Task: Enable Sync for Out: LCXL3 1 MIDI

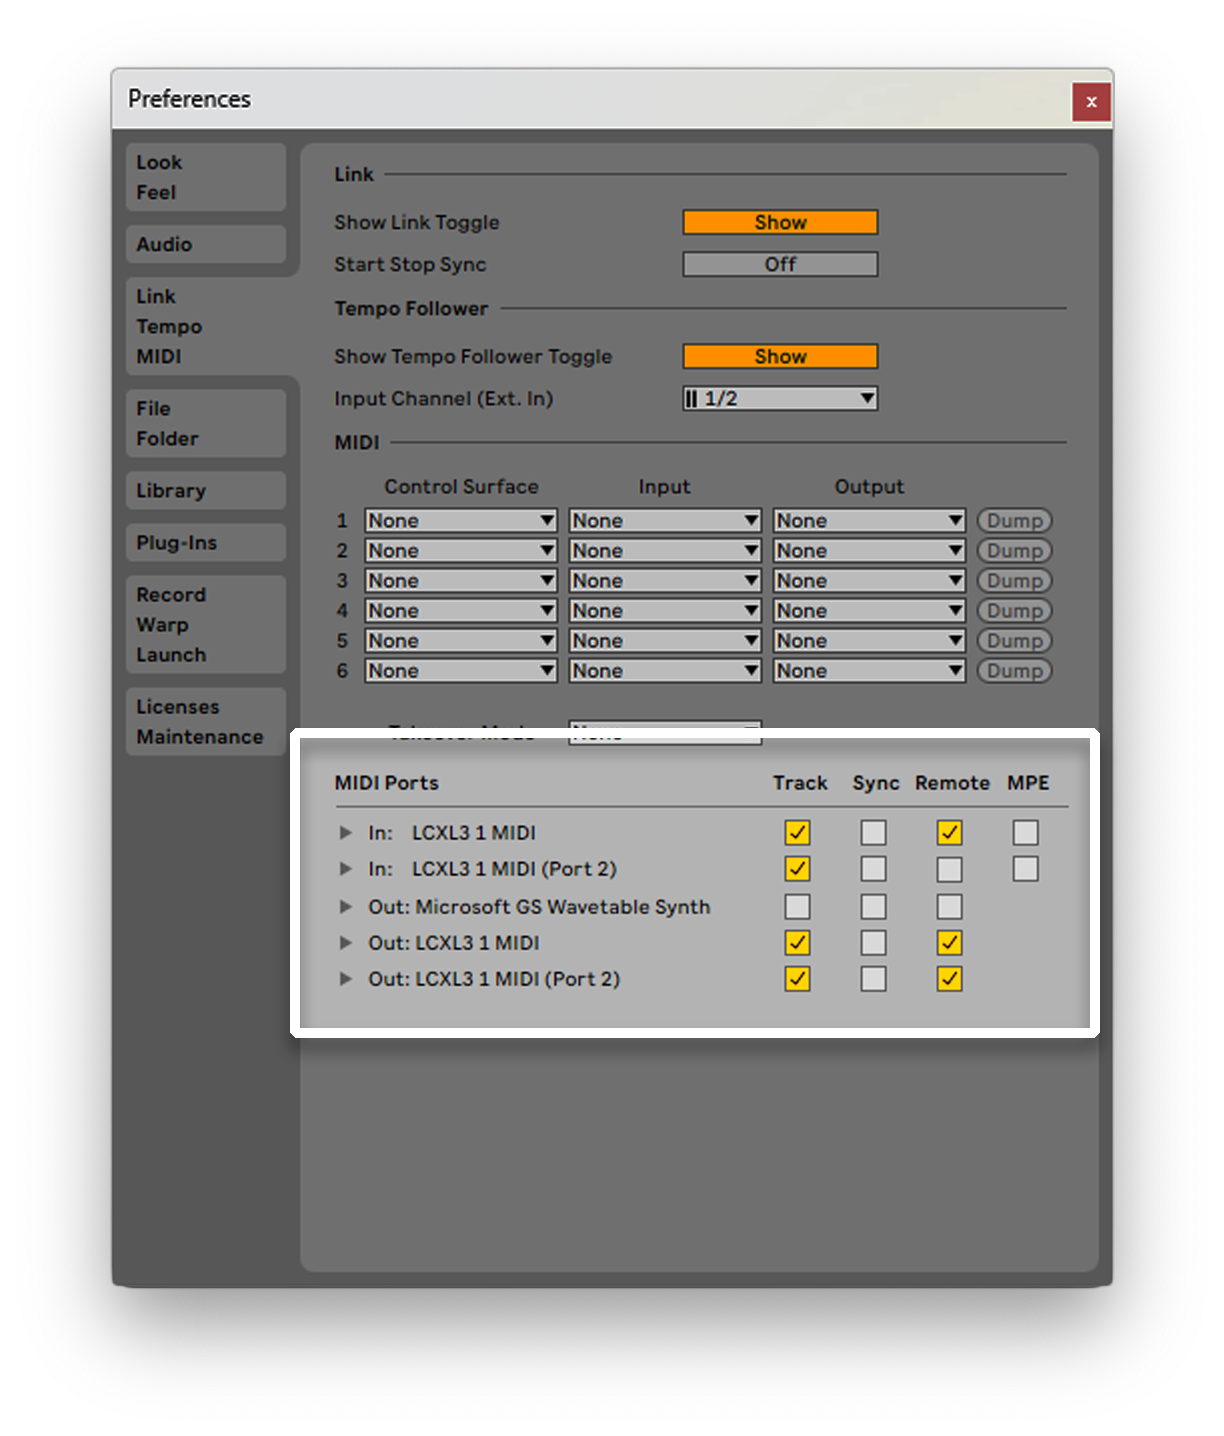Action: click(873, 942)
